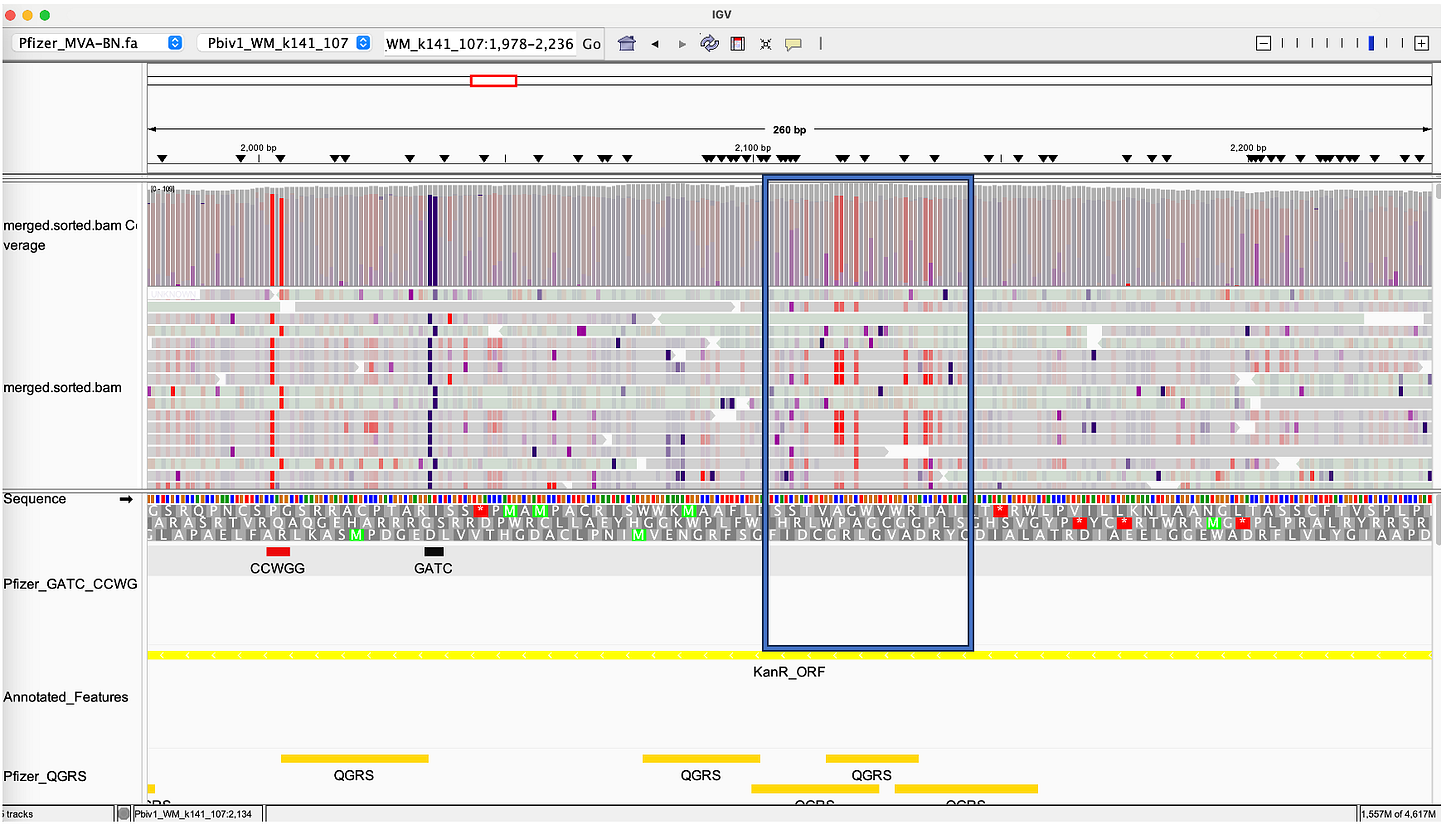
Task: Click the first zoom slider tick mark
Action: click(x=1283, y=43)
